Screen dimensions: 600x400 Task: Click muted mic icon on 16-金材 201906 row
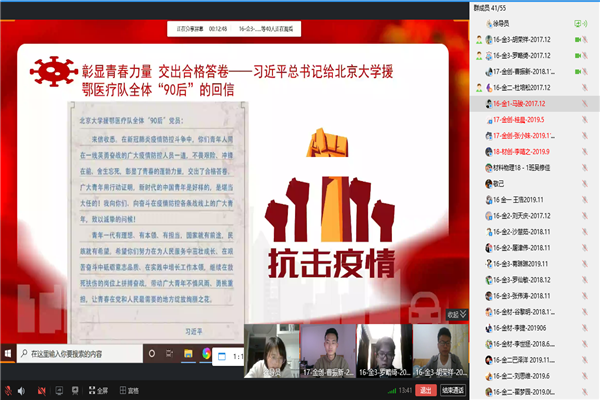585,328
